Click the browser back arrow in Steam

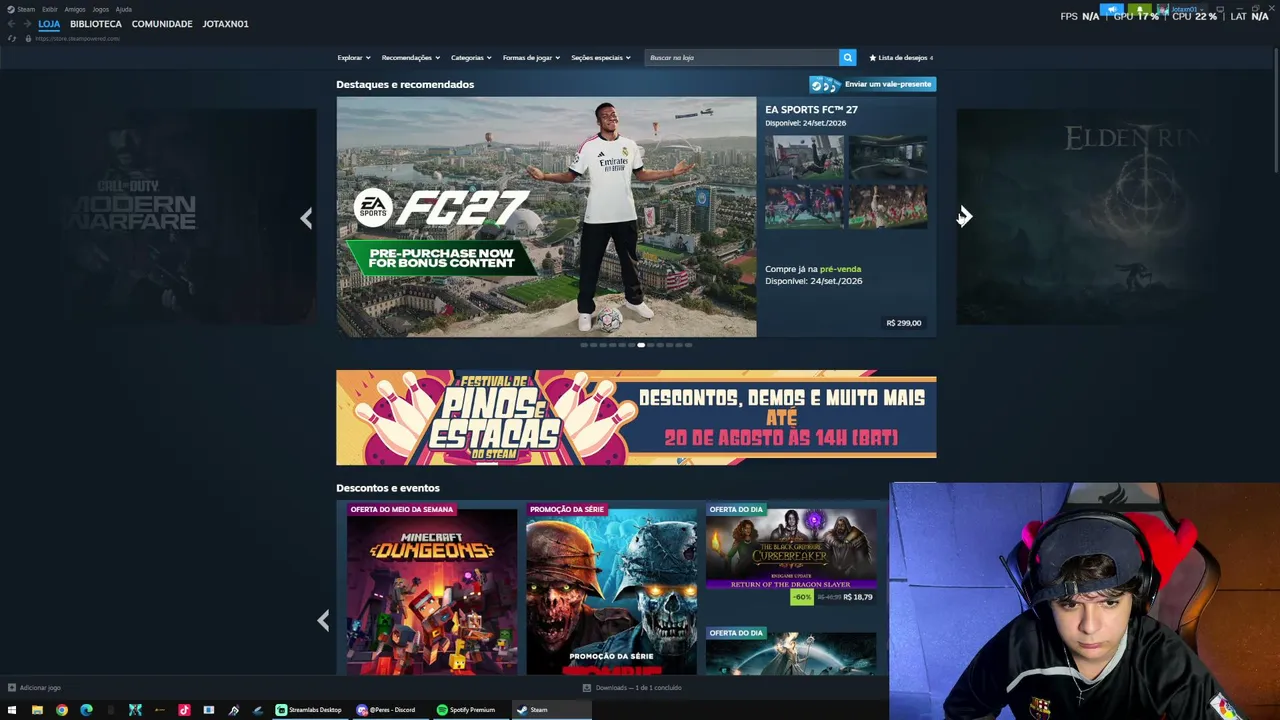(12, 24)
